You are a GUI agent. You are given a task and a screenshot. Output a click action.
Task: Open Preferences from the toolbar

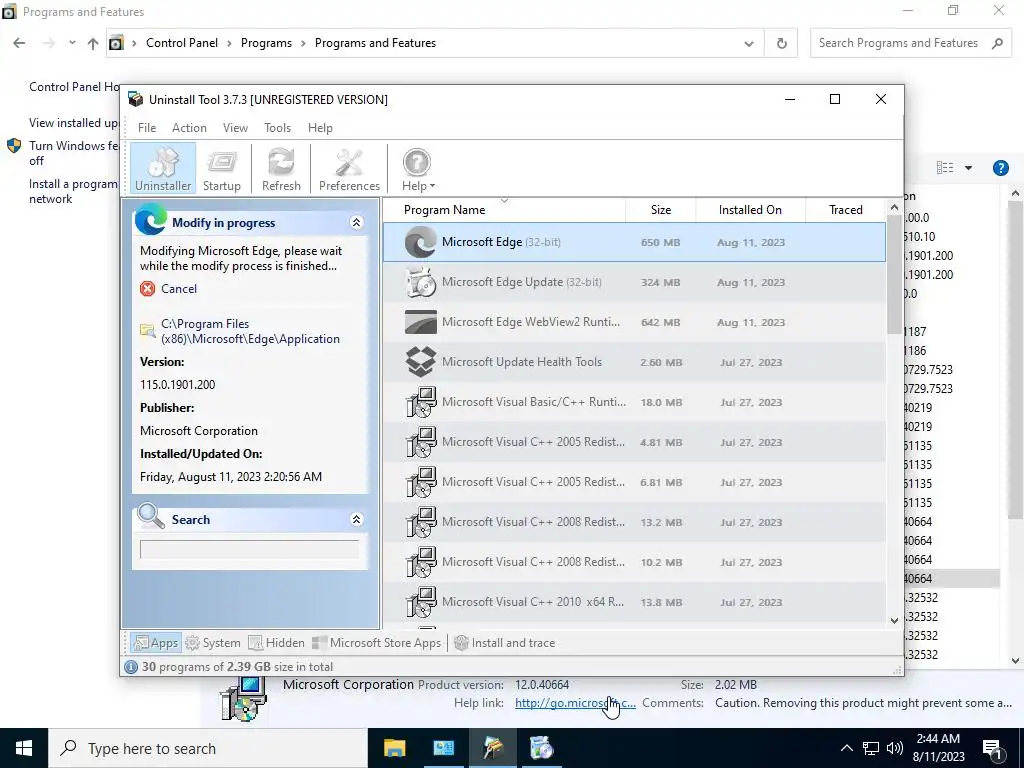coord(349,168)
